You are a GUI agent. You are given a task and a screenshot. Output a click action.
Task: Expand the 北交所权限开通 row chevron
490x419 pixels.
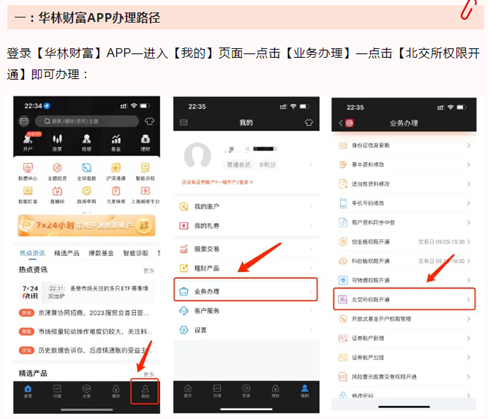[468, 299]
